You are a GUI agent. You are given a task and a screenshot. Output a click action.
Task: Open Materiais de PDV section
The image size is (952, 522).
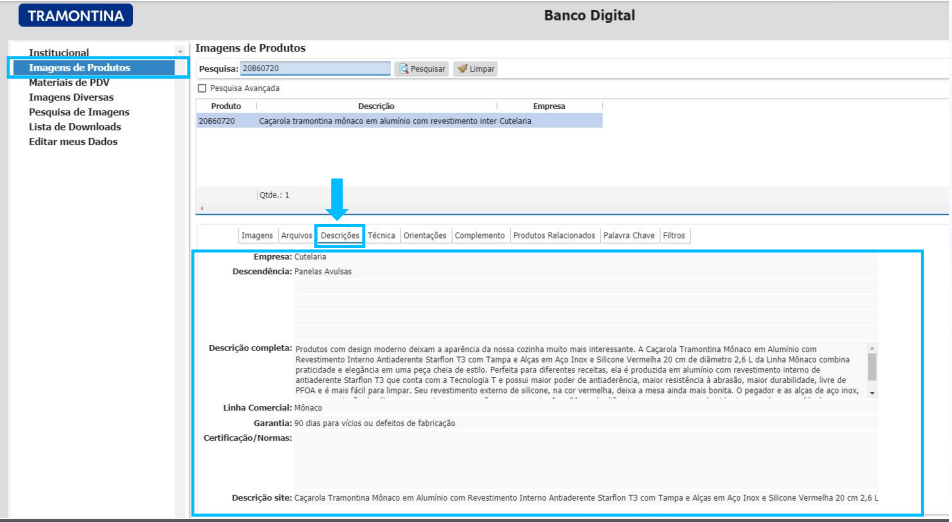pos(69,83)
